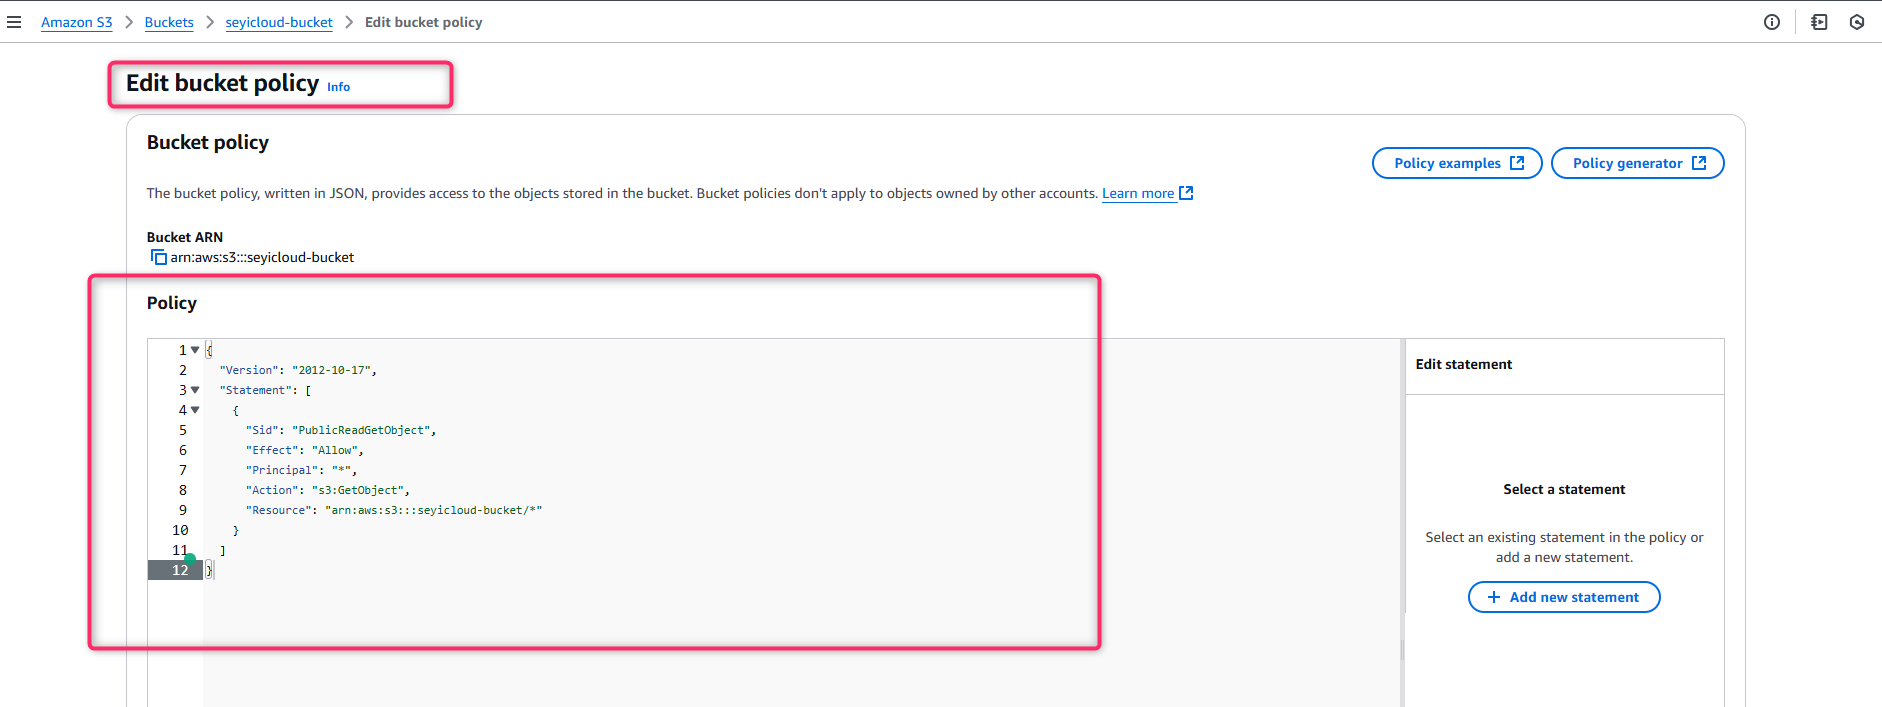
Task: Open the hexagon settings icon in the header
Action: 1857,22
